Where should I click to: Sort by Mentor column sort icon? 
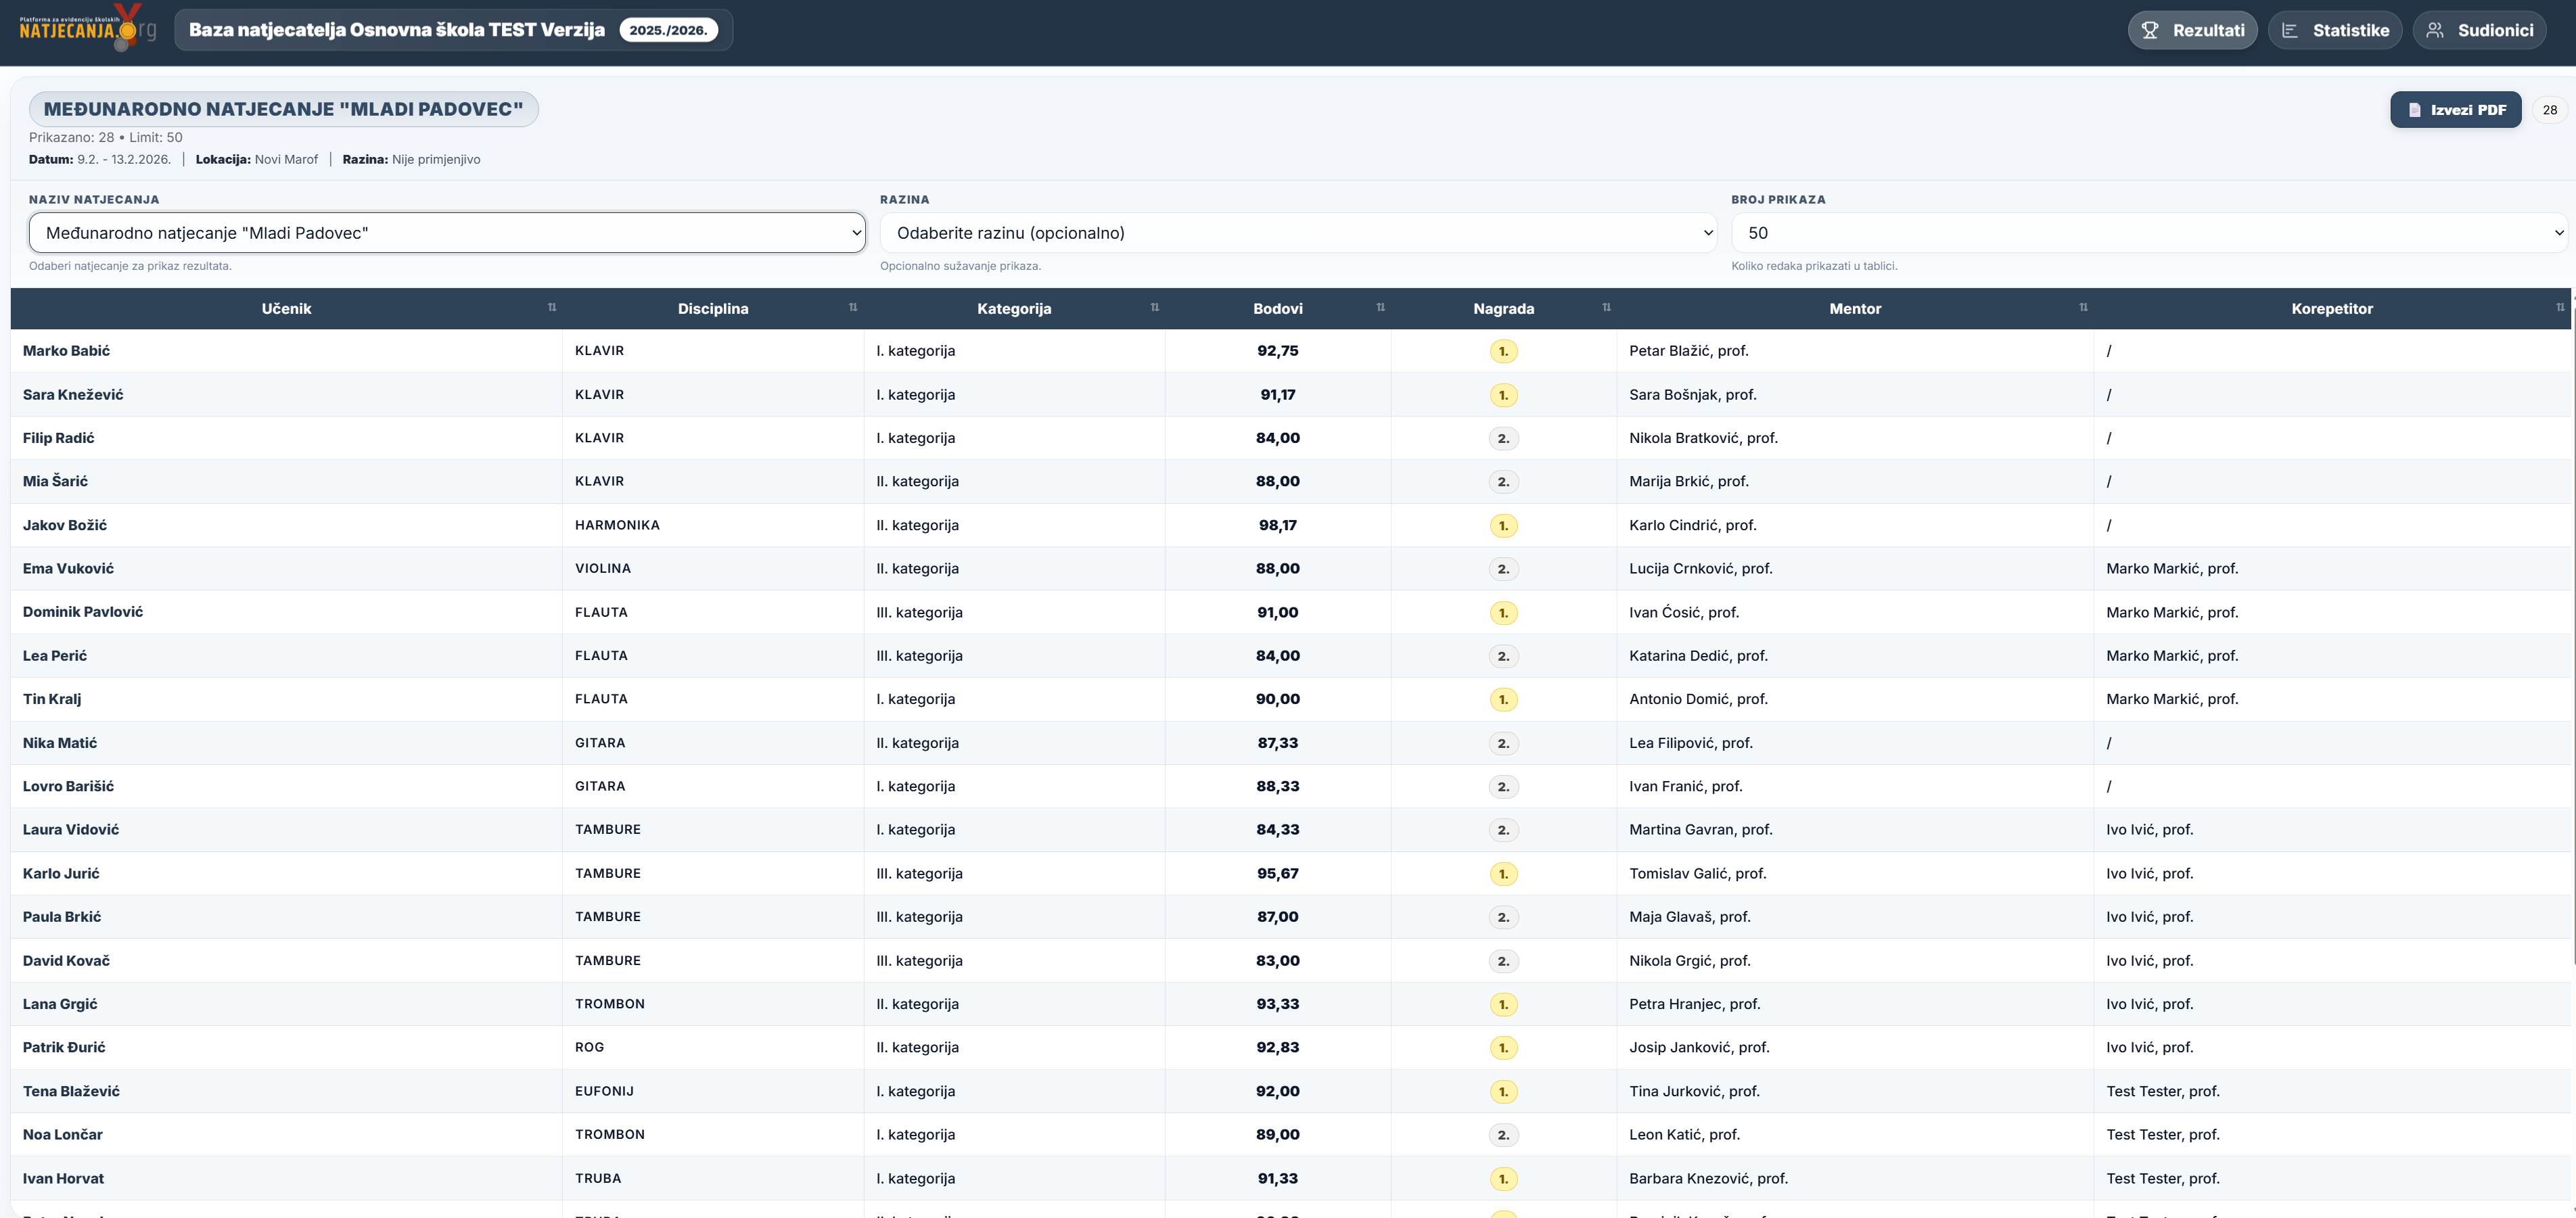tap(2083, 307)
